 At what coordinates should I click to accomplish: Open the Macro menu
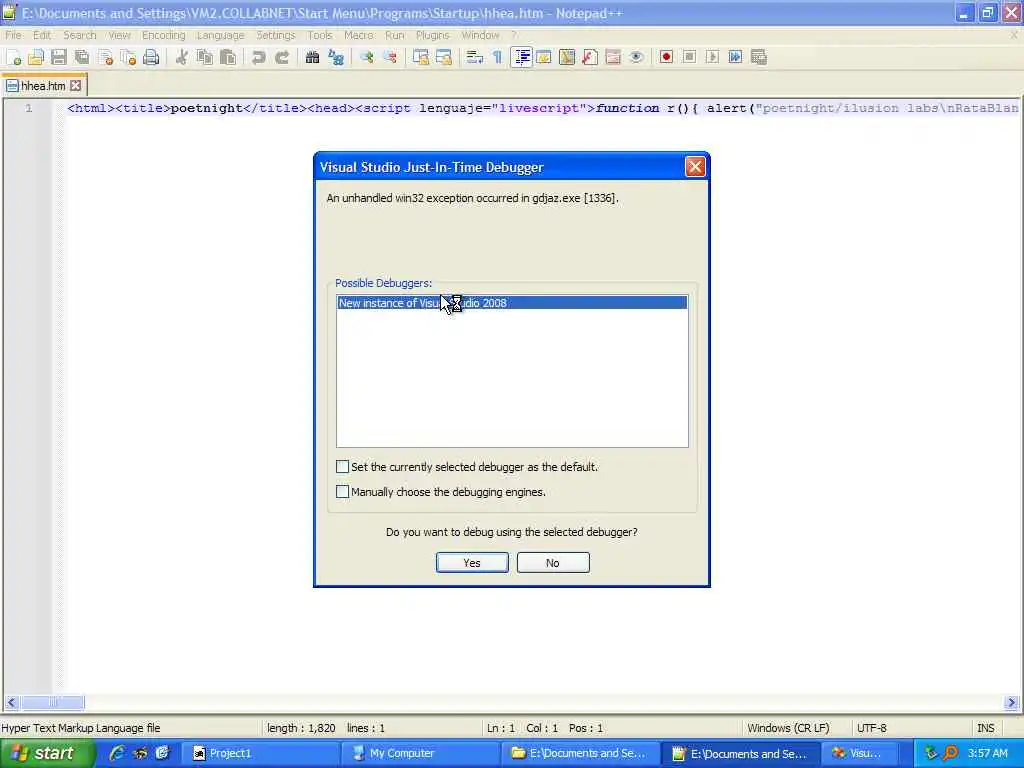point(359,35)
